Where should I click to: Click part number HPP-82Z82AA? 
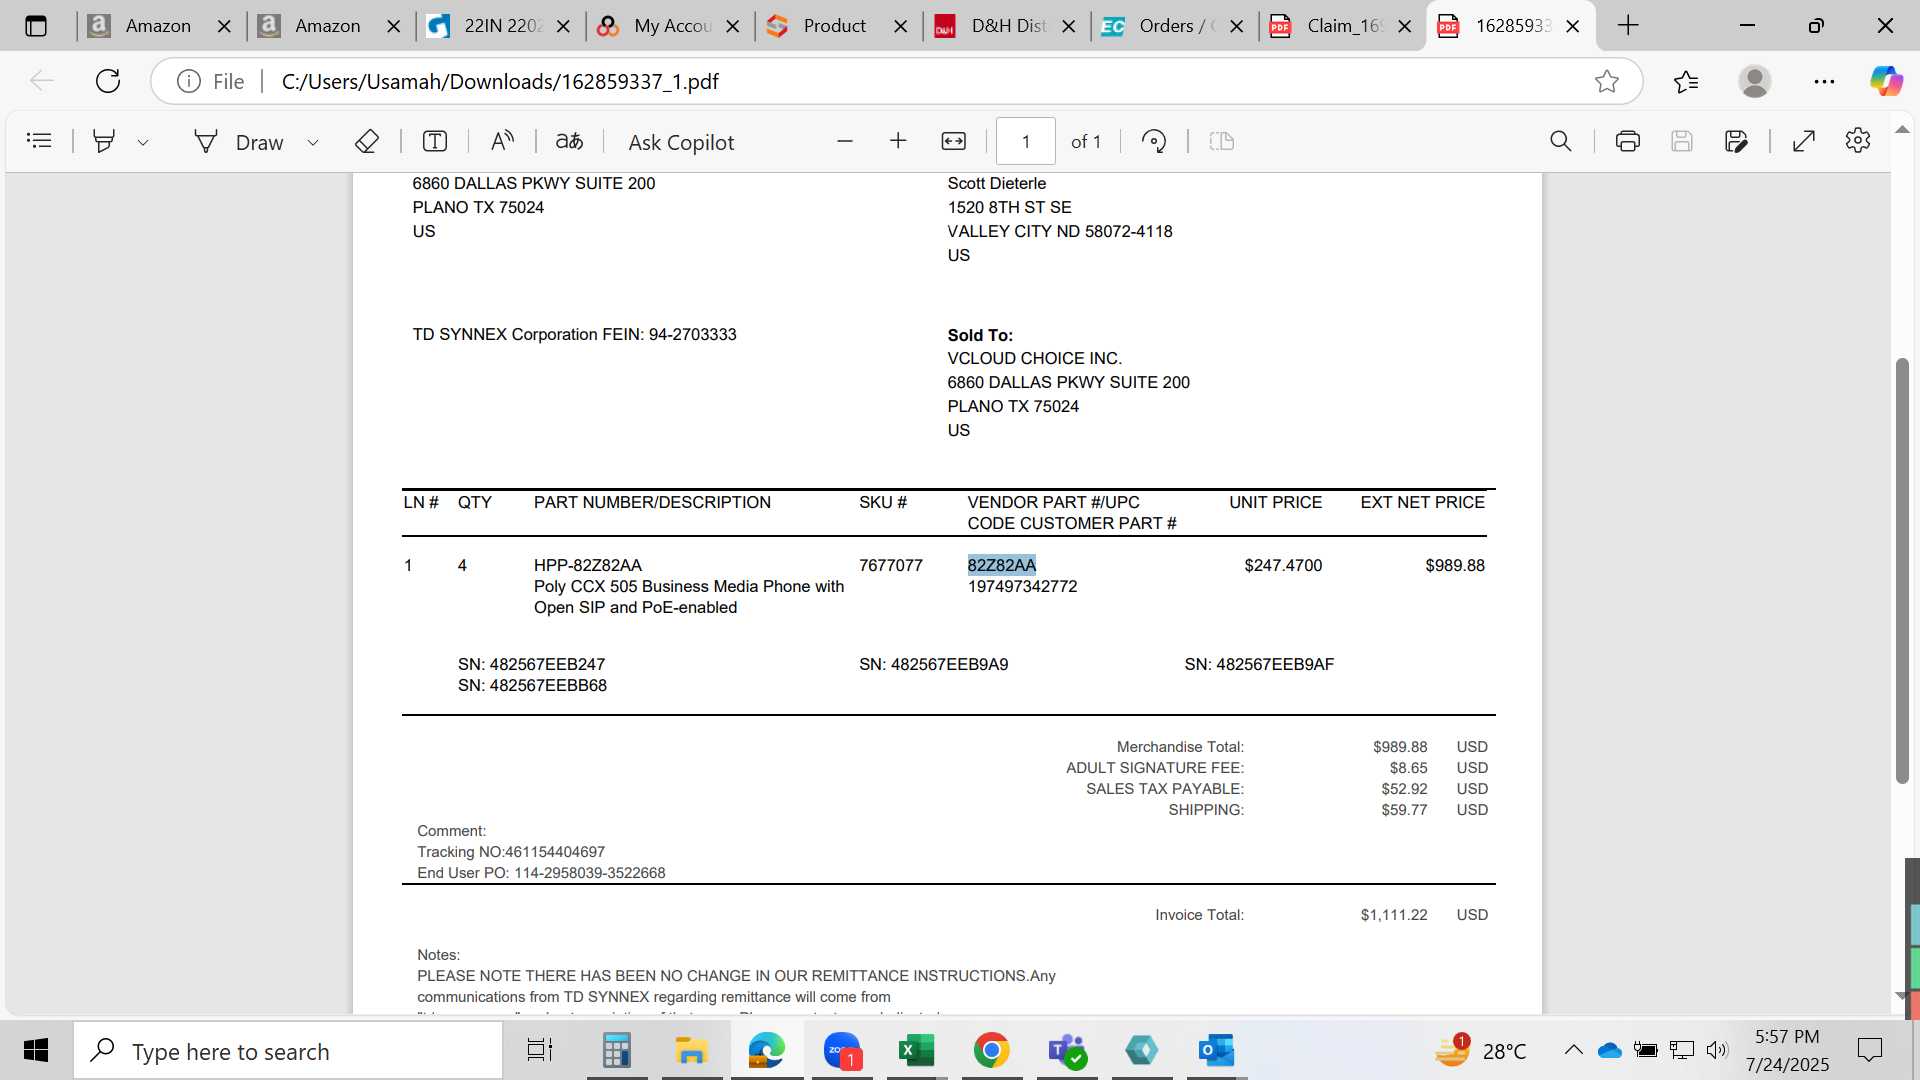point(588,565)
